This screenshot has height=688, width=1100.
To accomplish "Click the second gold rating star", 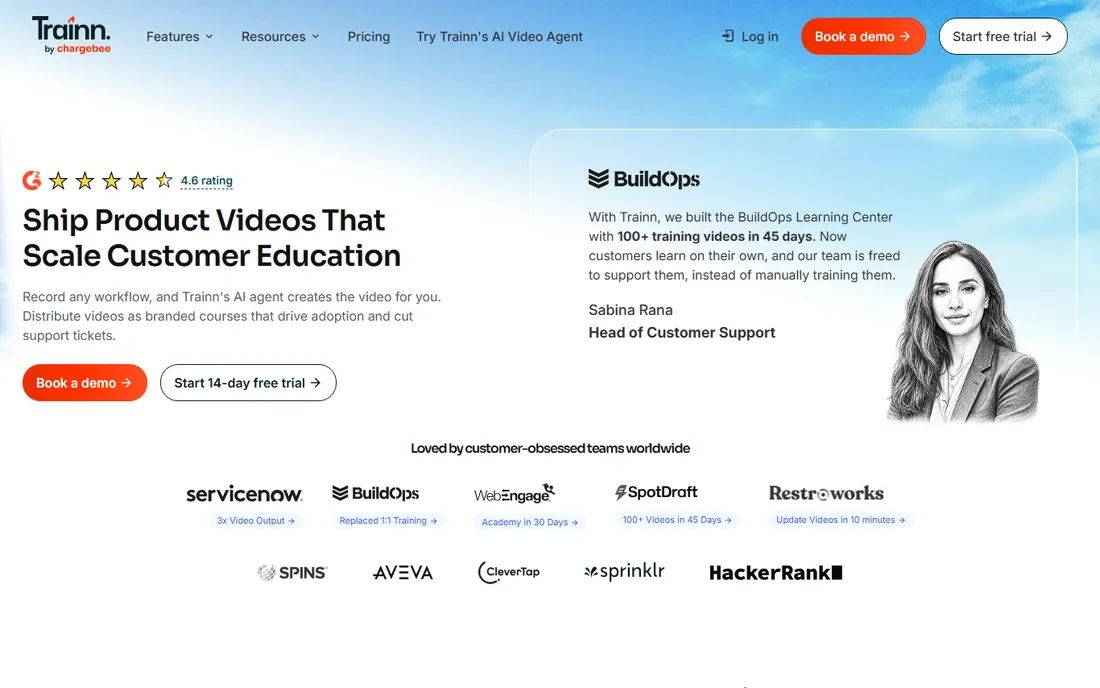I will click(85, 181).
